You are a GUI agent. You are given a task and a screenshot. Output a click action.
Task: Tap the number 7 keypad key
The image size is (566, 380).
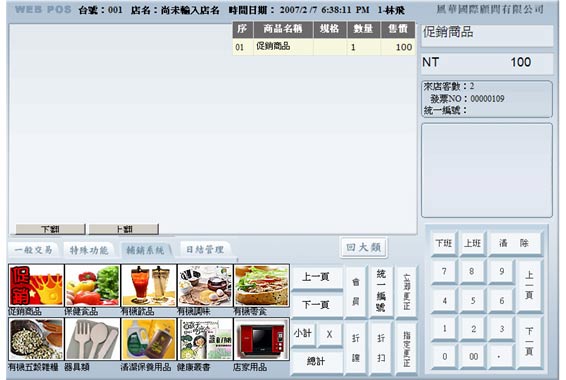click(444, 271)
